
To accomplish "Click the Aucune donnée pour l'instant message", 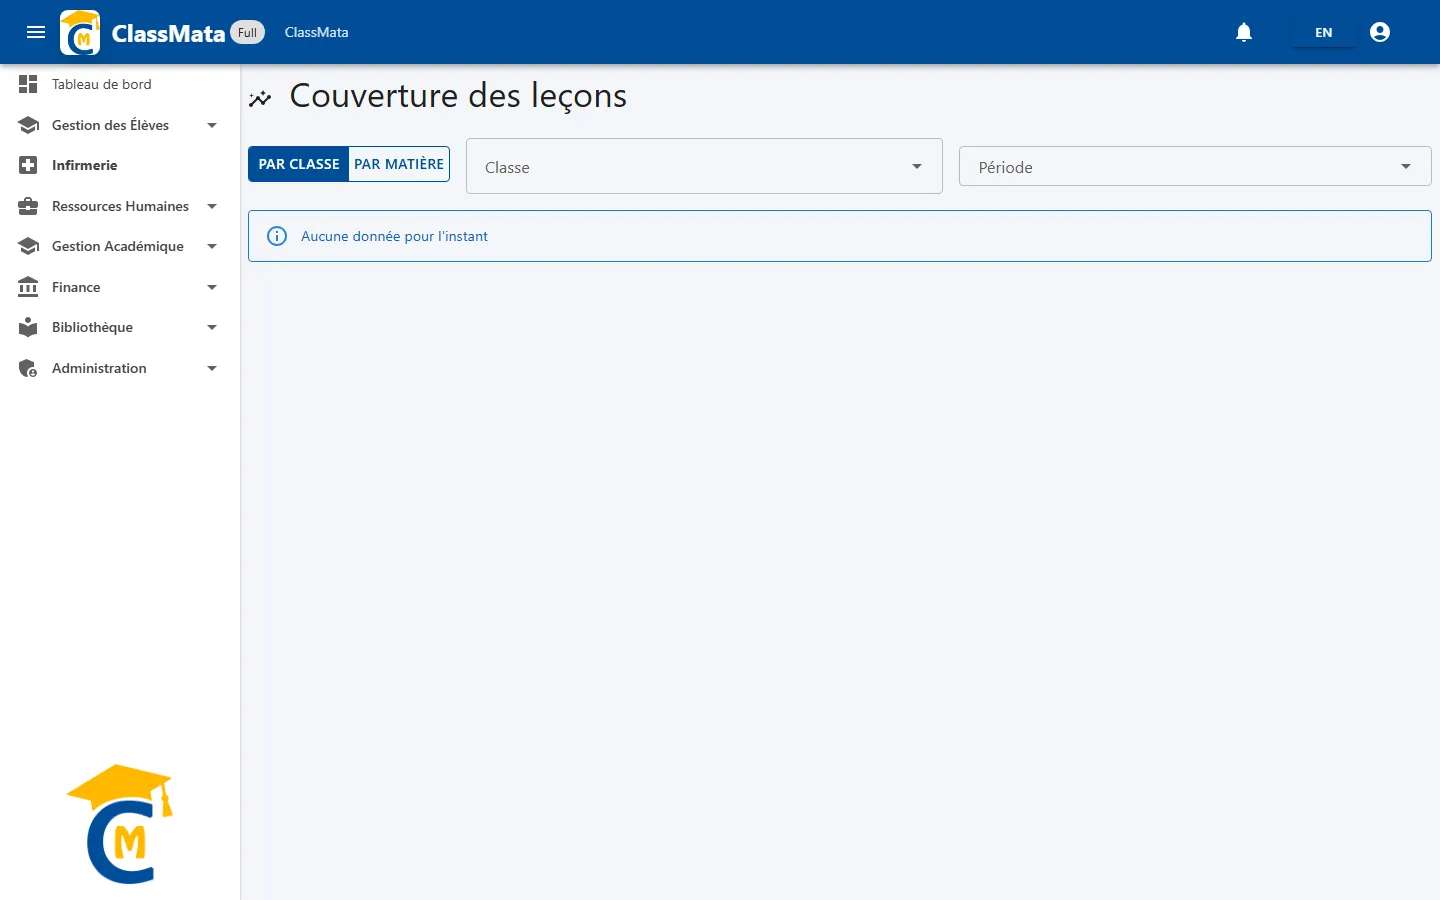I will tap(394, 236).
